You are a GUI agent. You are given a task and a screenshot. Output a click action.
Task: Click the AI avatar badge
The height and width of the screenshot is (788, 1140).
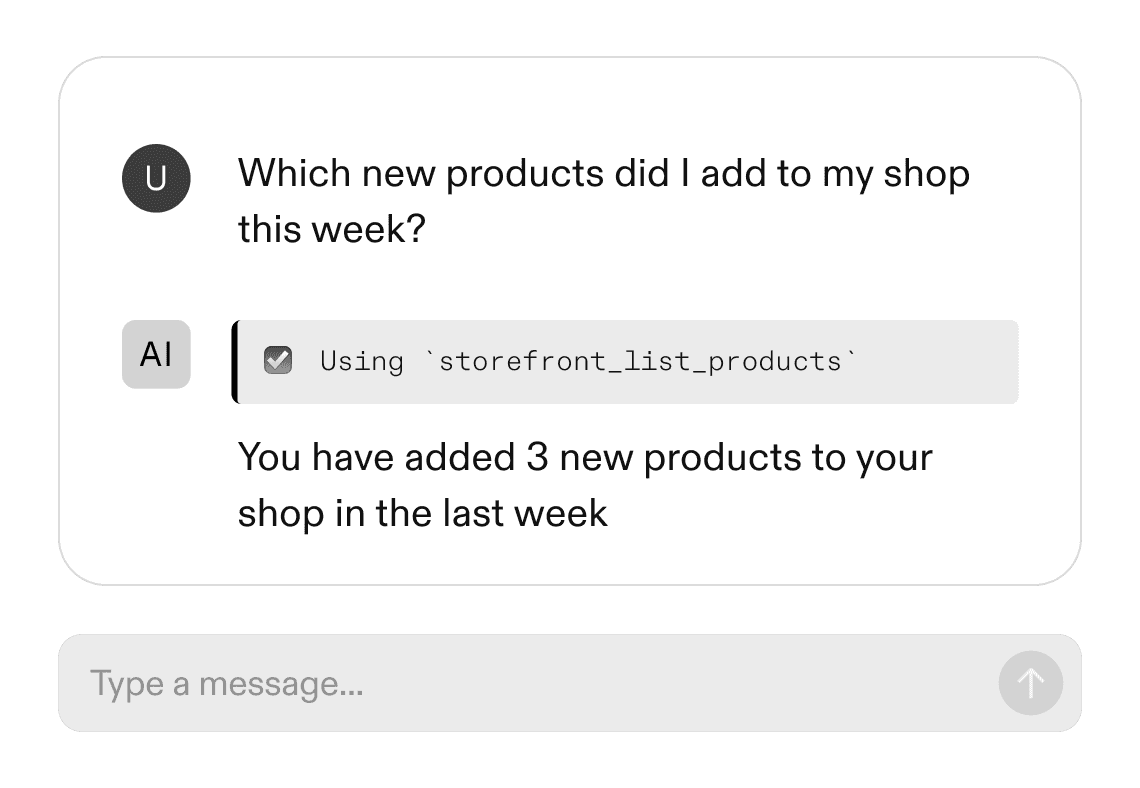(156, 354)
